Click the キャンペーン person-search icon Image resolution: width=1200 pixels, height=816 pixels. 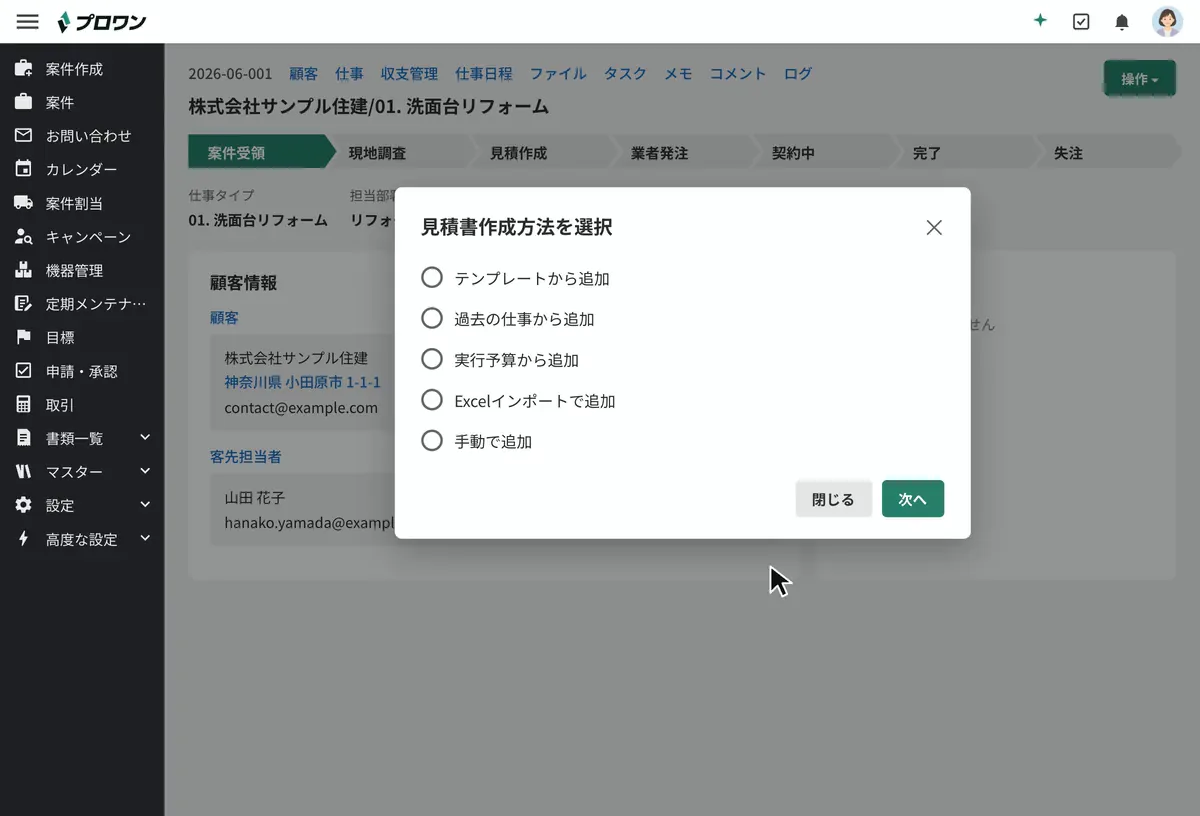click(23, 237)
